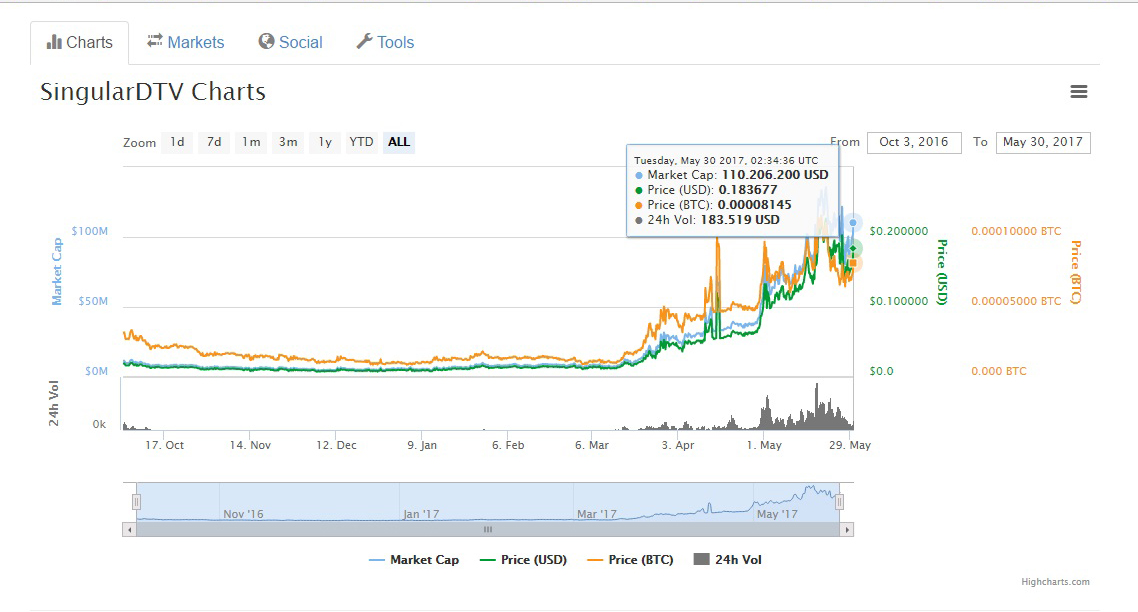Click the 17. Oct date axis label
This screenshot has height=612, width=1138.
click(x=164, y=445)
